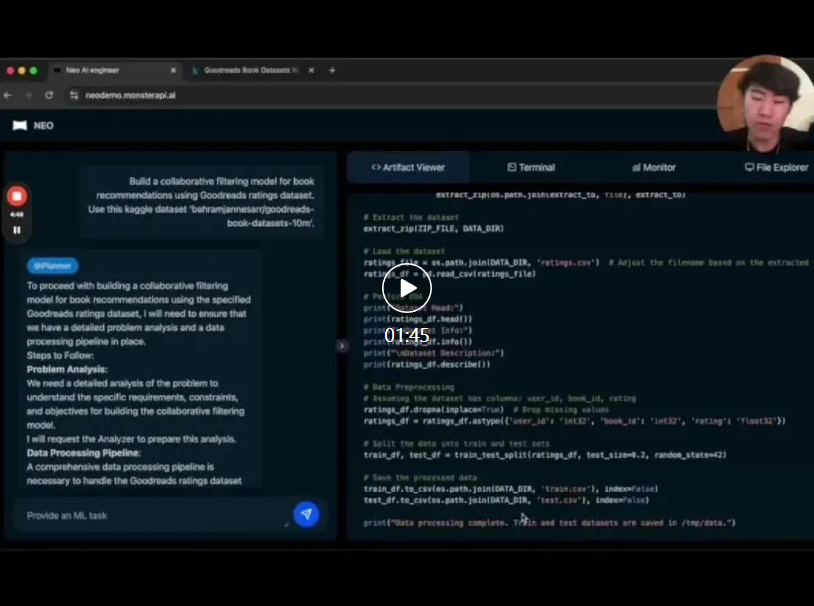Viewport: 814px width, 606px height.
Task: Send the ML task with the blue arrow button
Action: (x=306, y=514)
